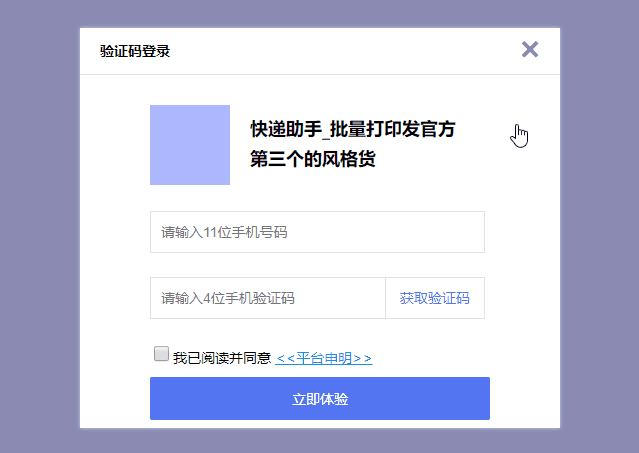This screenshot has width=639, height=453.
Task: Click the 我已阅读并同意 label text
Action: [222, 358]
